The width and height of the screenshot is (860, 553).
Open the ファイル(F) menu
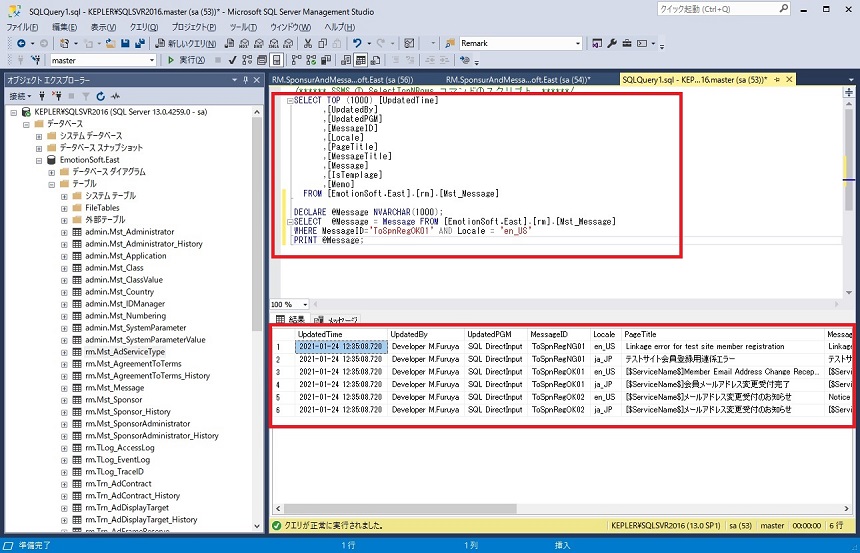tap(22, 27)
